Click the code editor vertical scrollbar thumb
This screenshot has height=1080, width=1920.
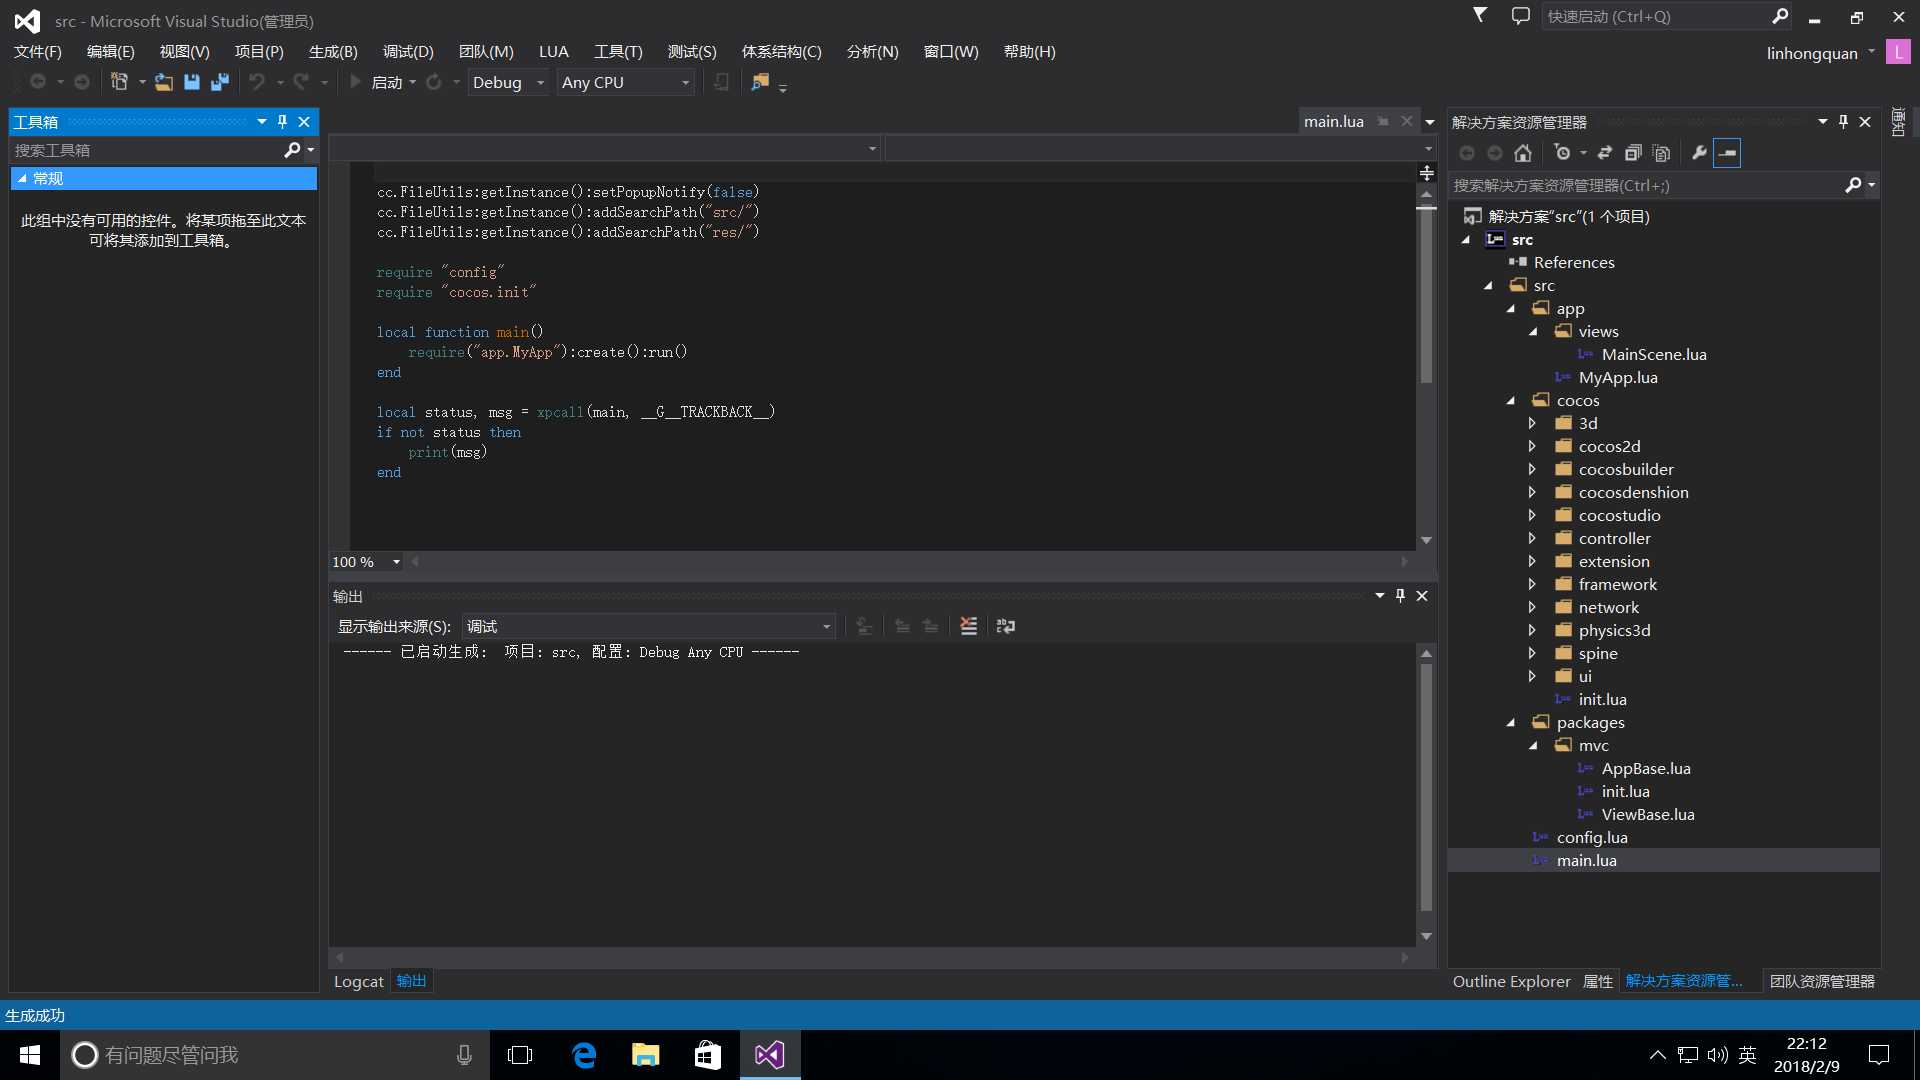(x=1426, y=295)
